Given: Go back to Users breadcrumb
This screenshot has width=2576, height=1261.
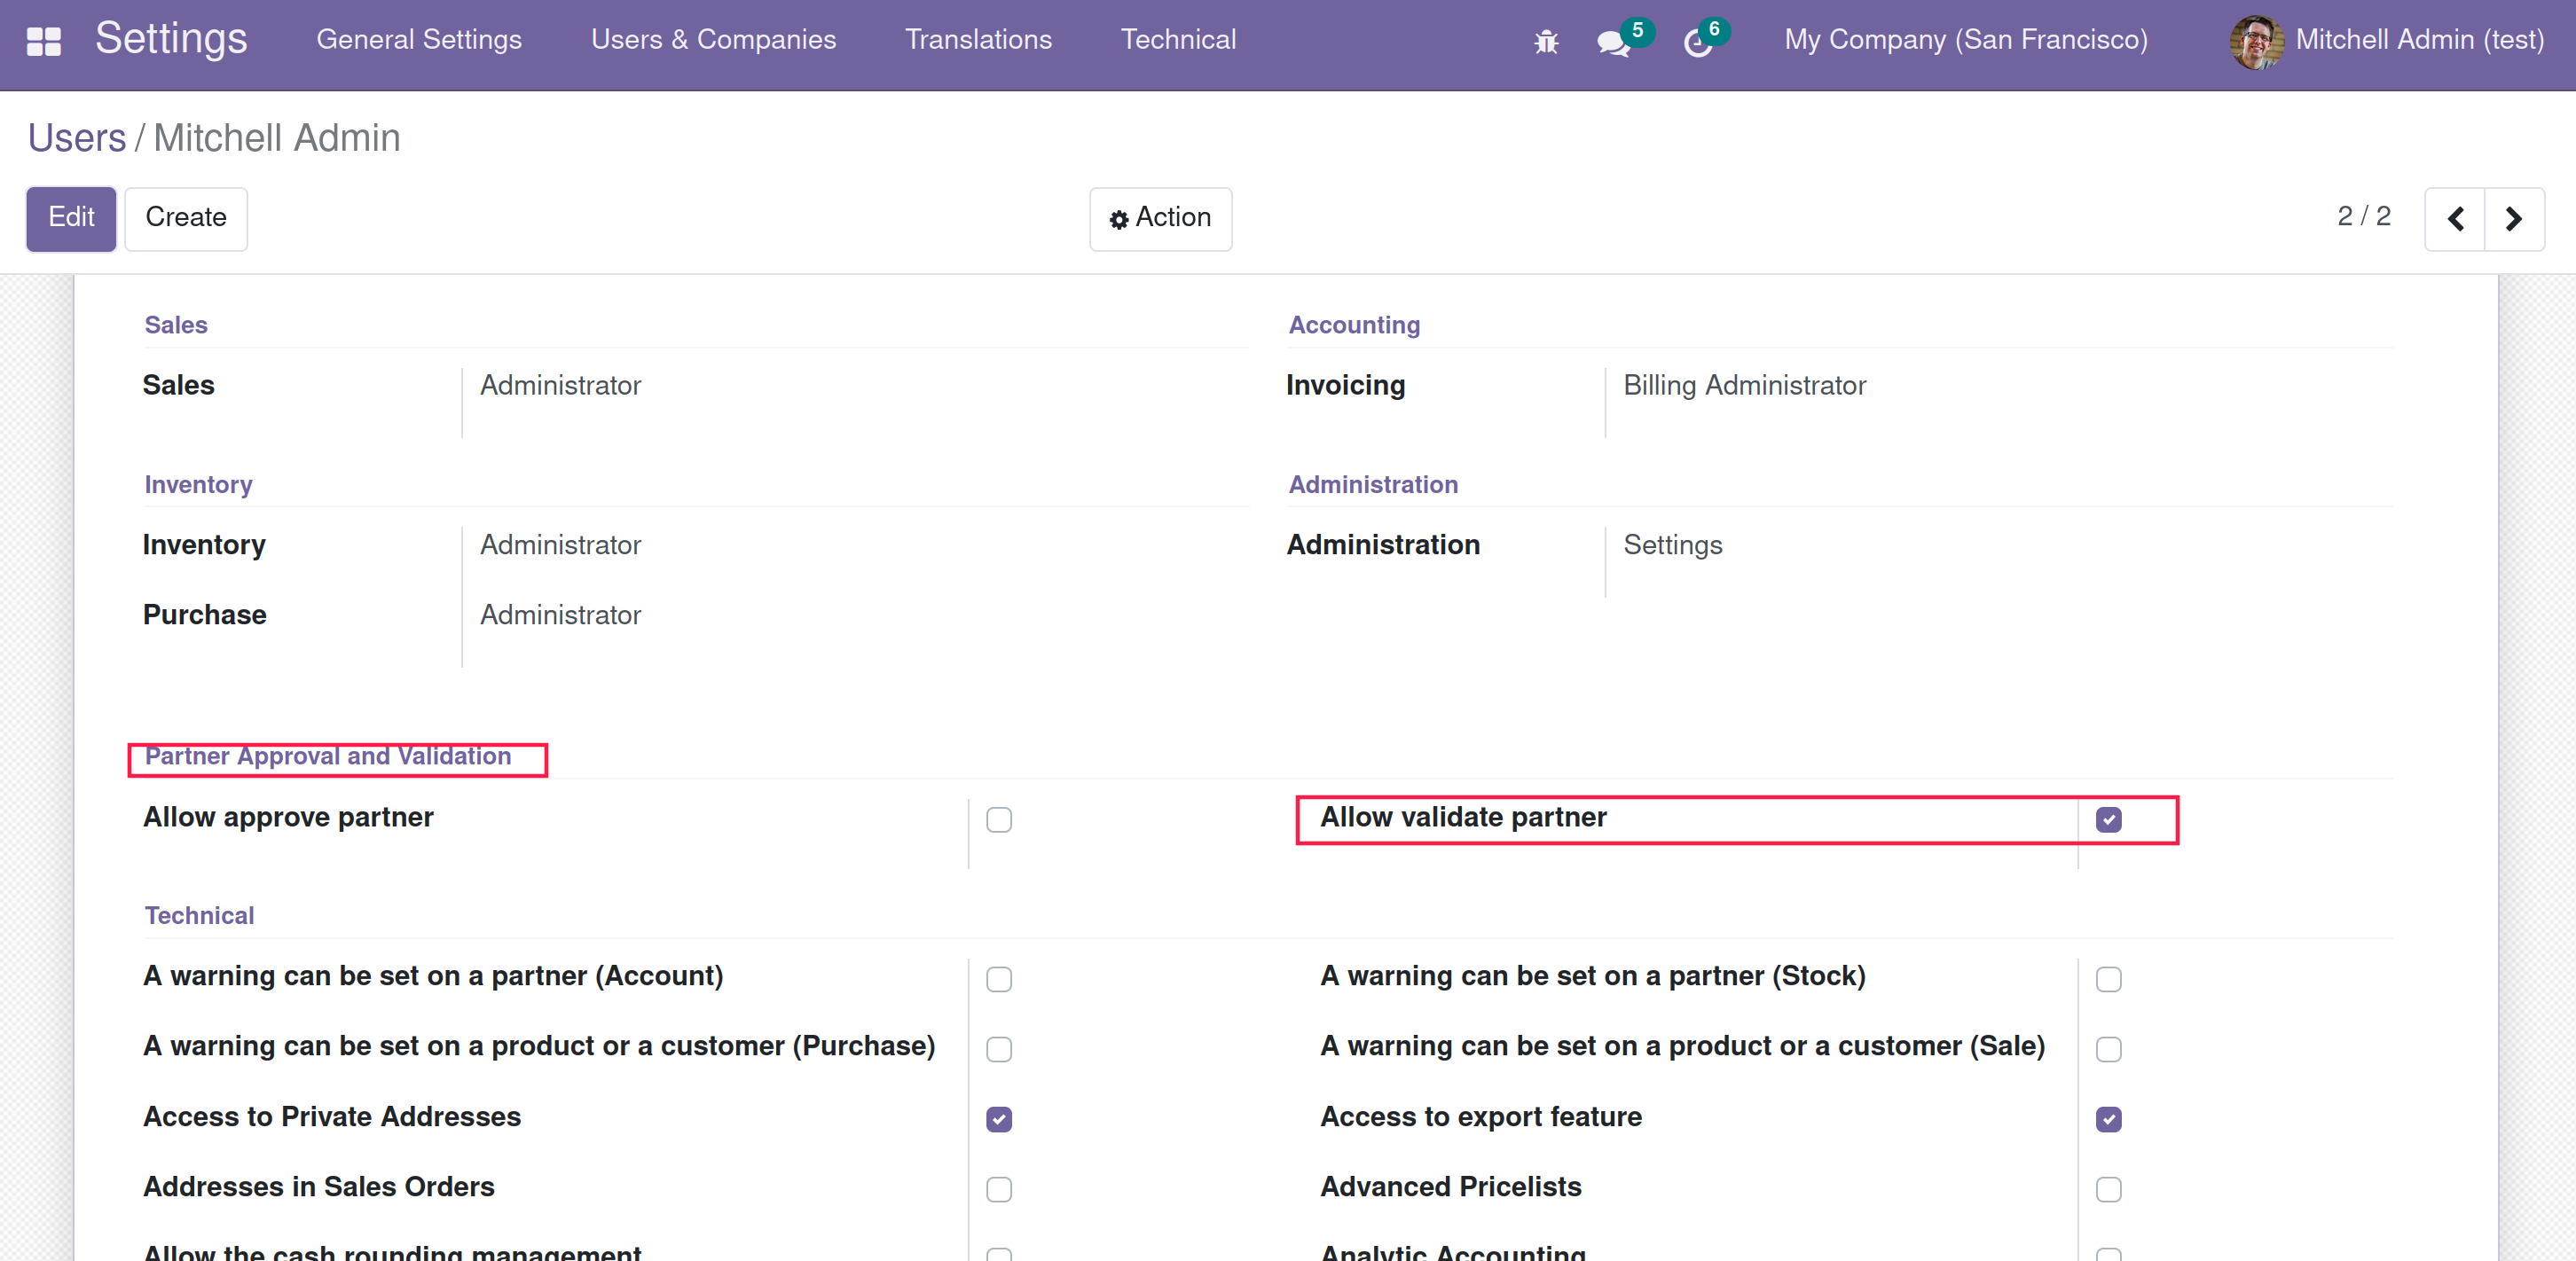Looking at the screenshot, I should tap(77, 138).
